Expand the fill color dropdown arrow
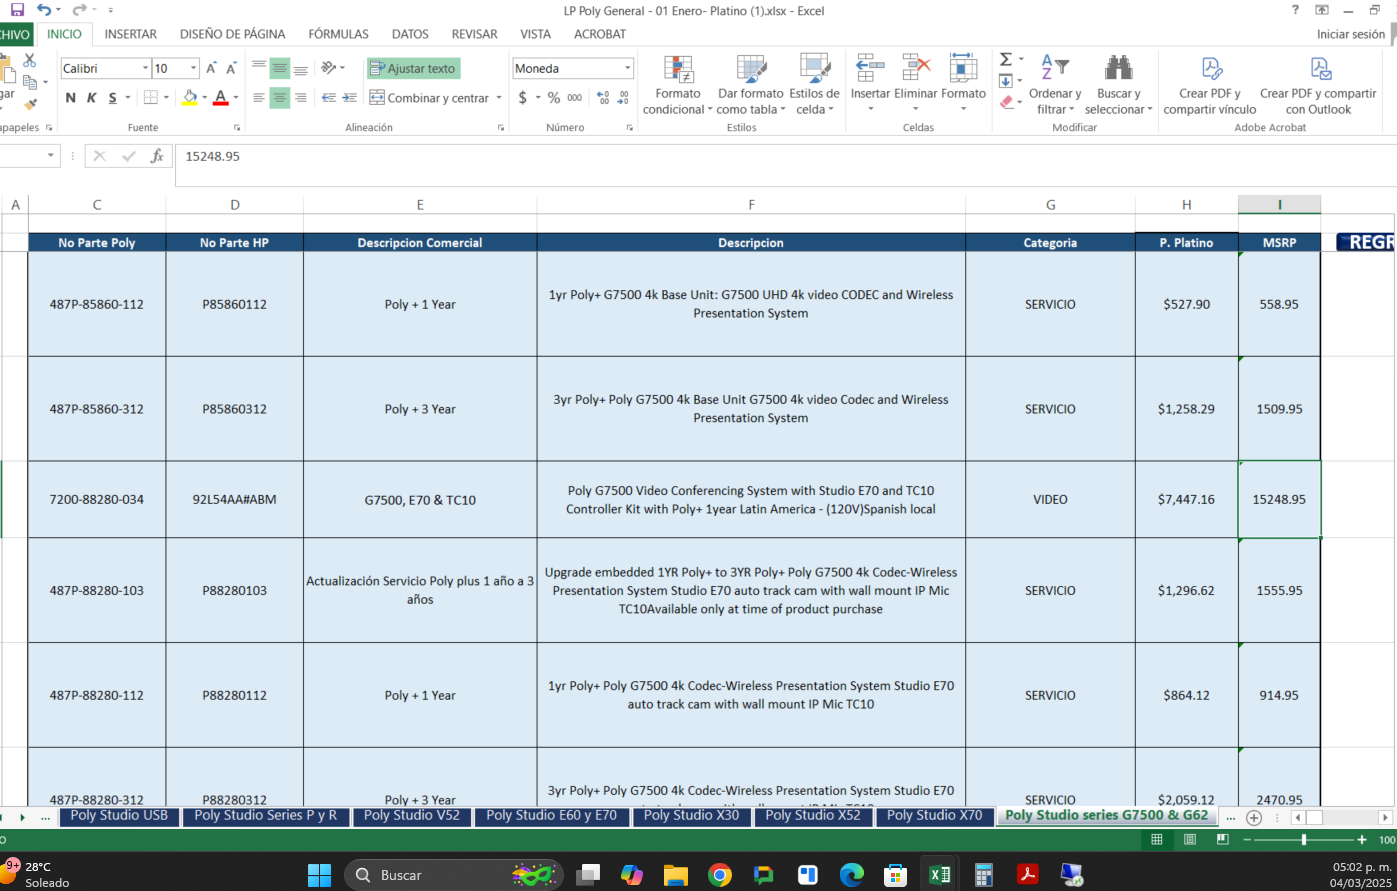Screen dimensions: 1397x891 [x=204, y=97]
